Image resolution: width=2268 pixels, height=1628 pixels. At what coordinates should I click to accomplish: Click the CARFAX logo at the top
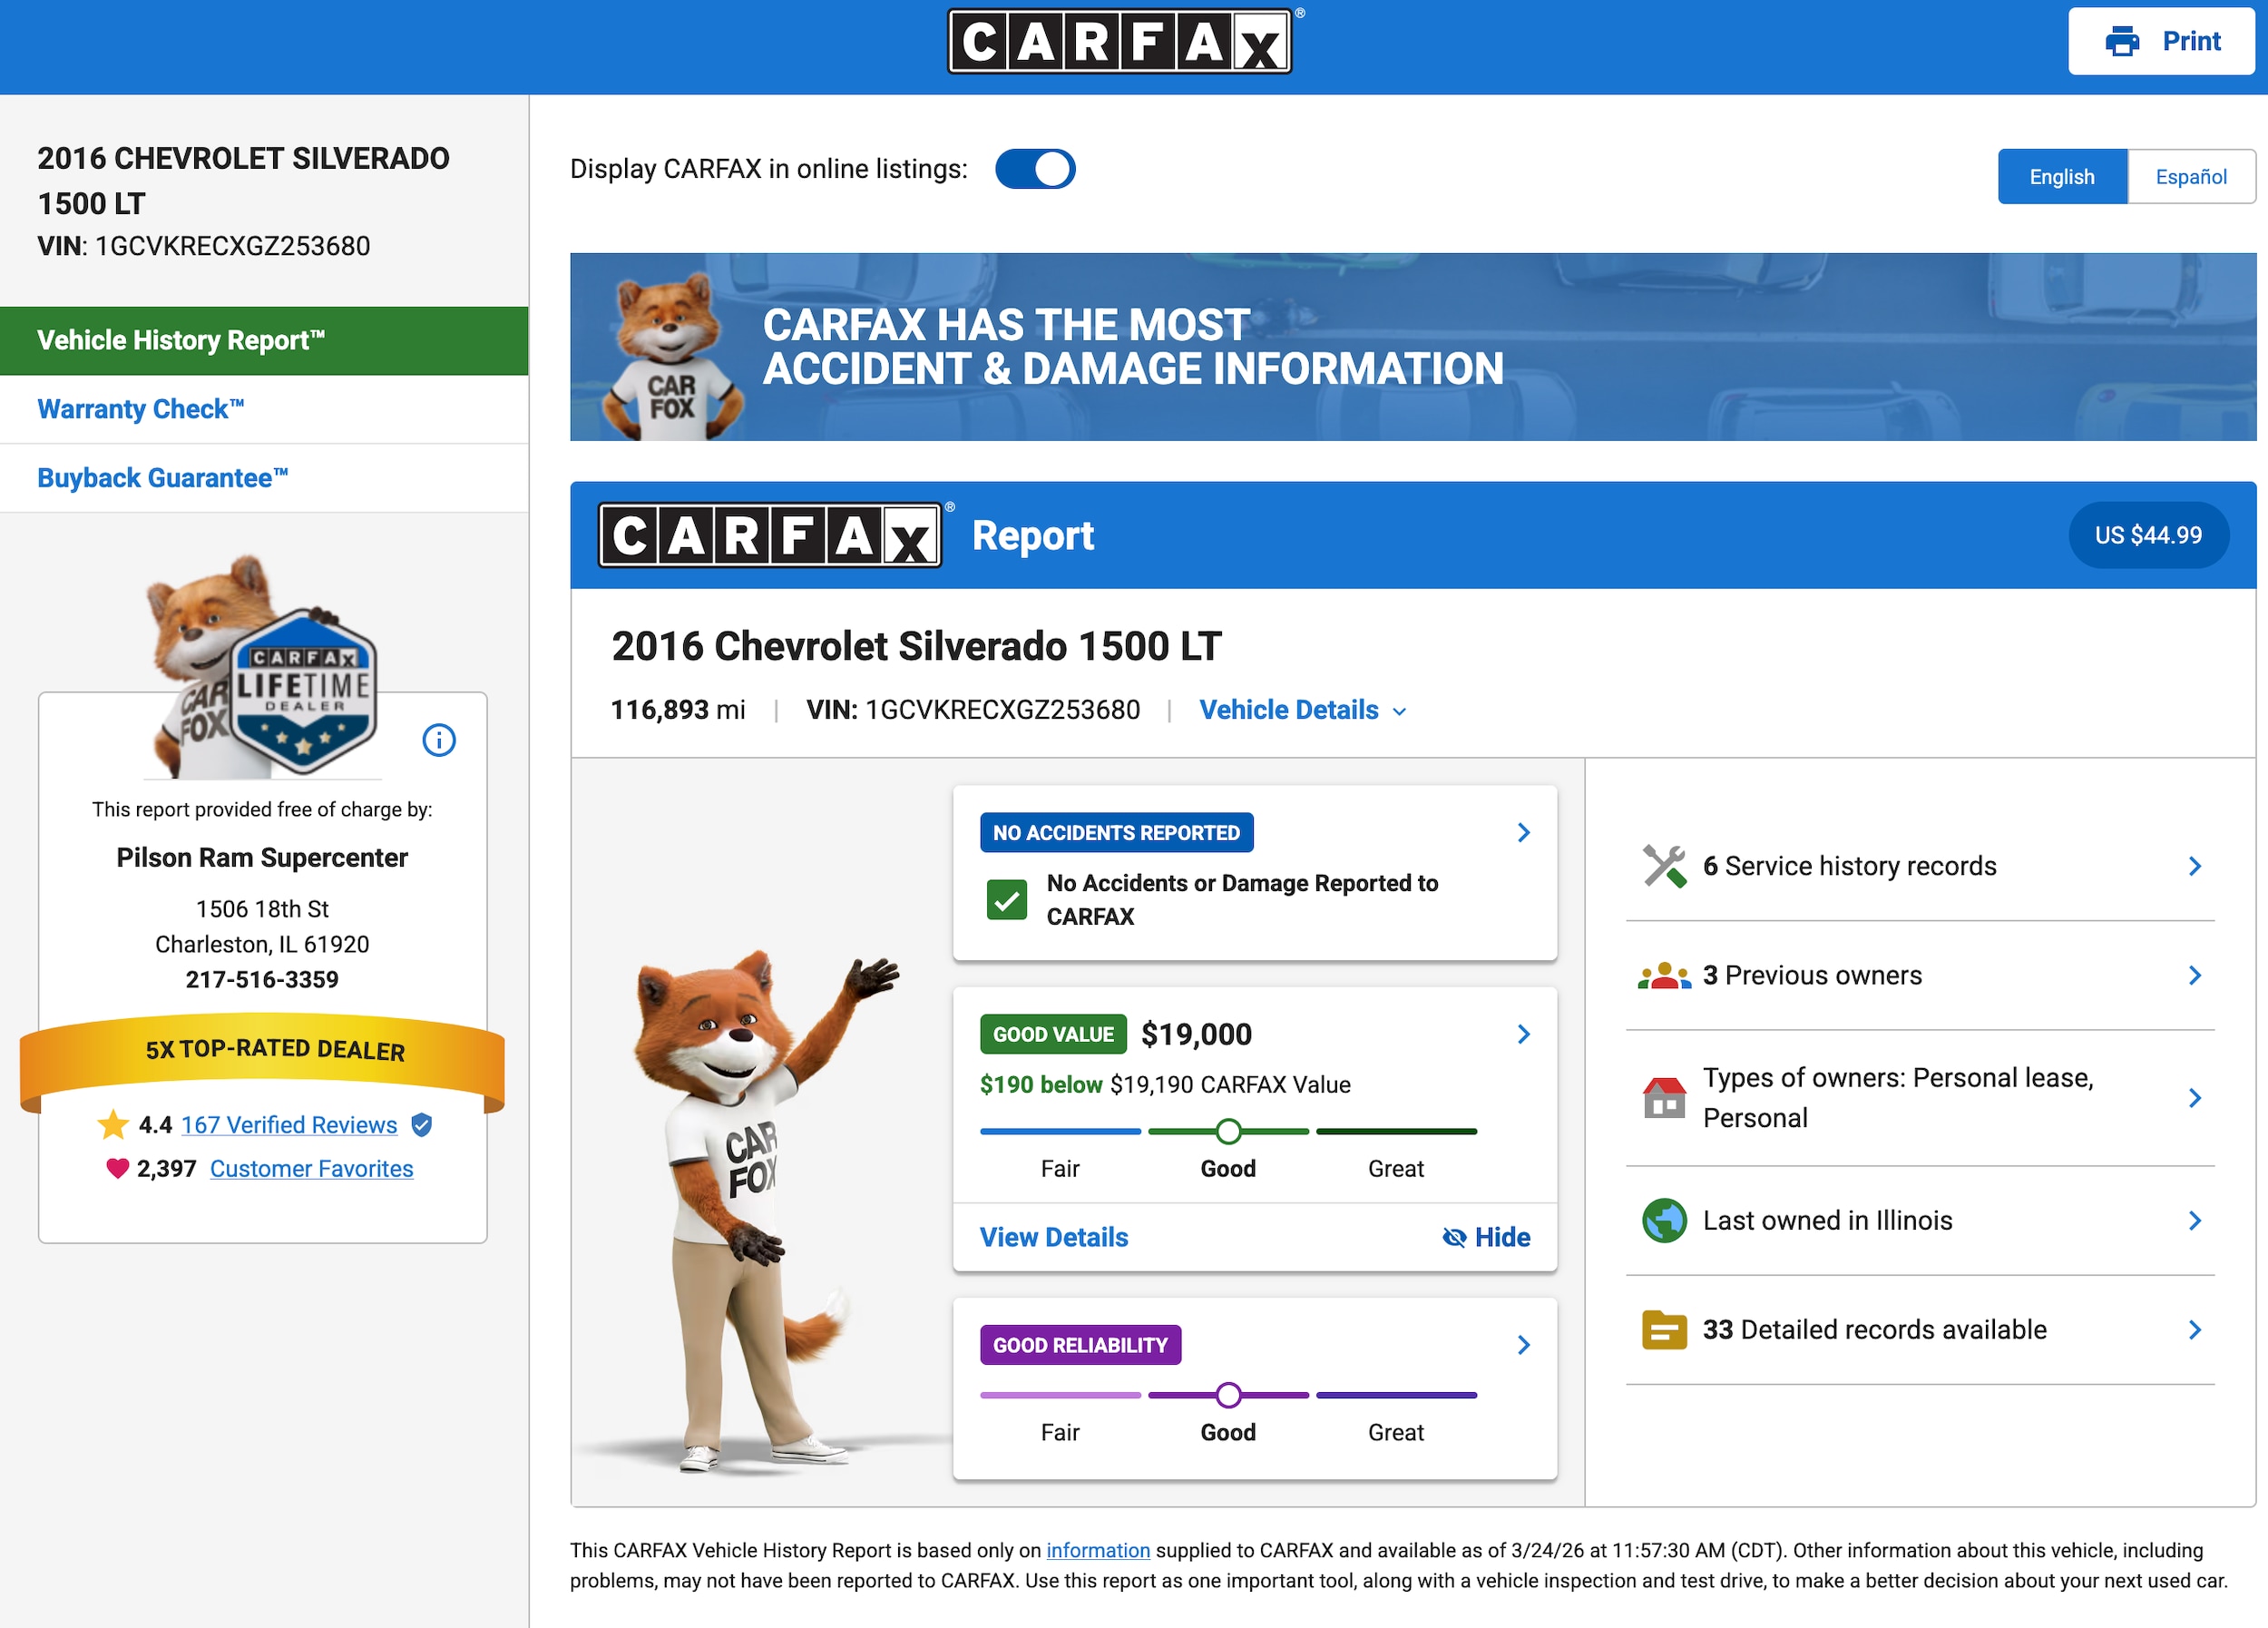tap(1119, 41)
